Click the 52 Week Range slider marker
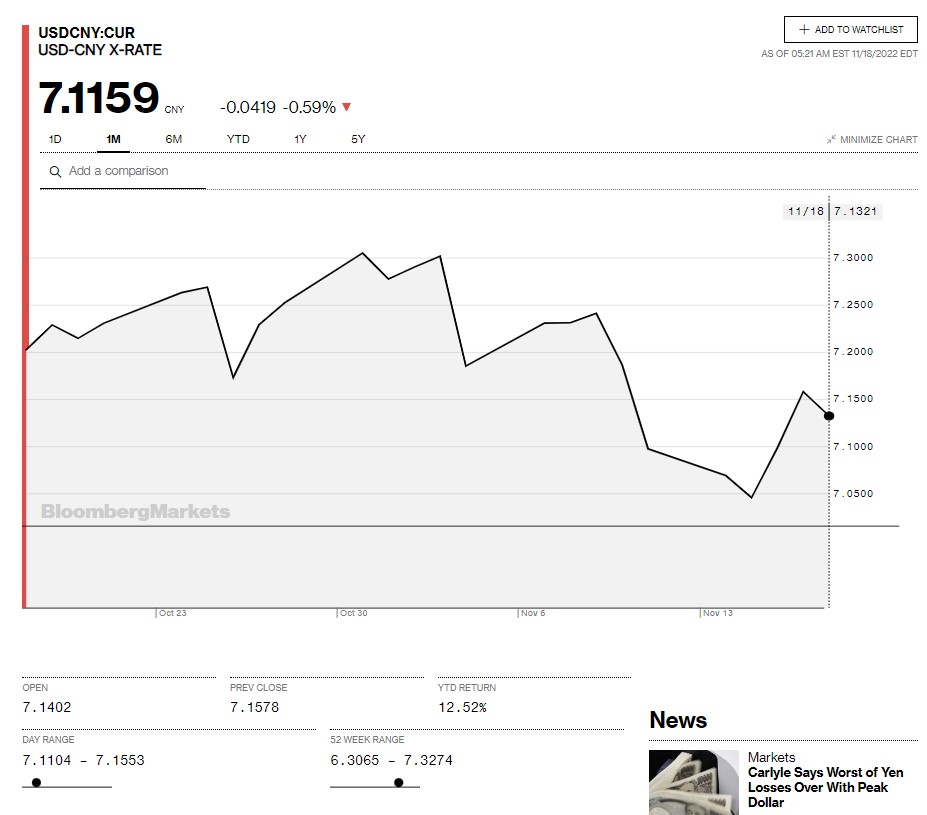 [398, 782]
